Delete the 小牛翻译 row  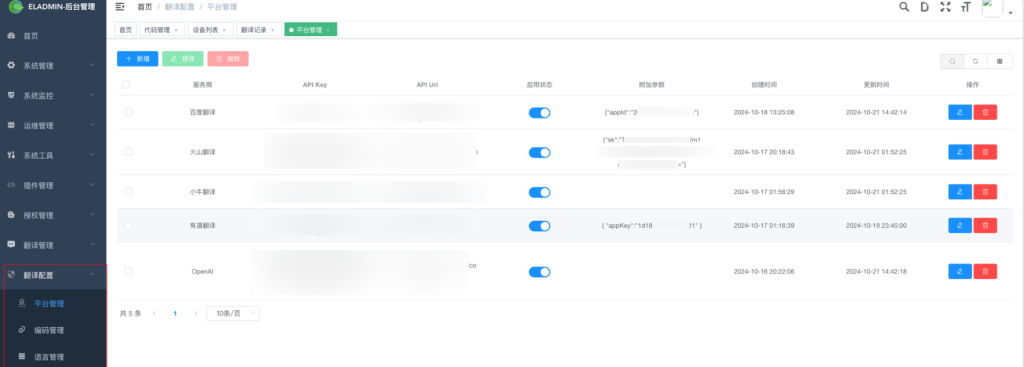tap(985, 192)
